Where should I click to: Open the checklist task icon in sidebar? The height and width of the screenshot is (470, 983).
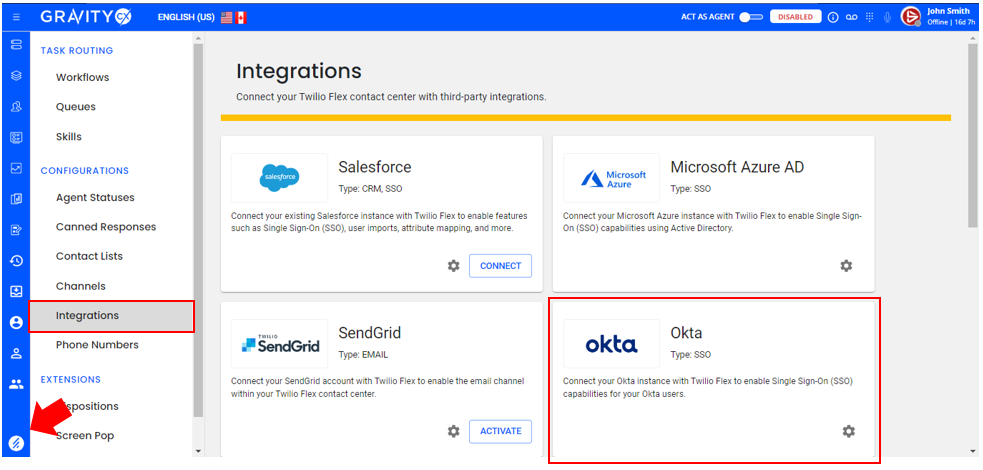tap(16, 138)
